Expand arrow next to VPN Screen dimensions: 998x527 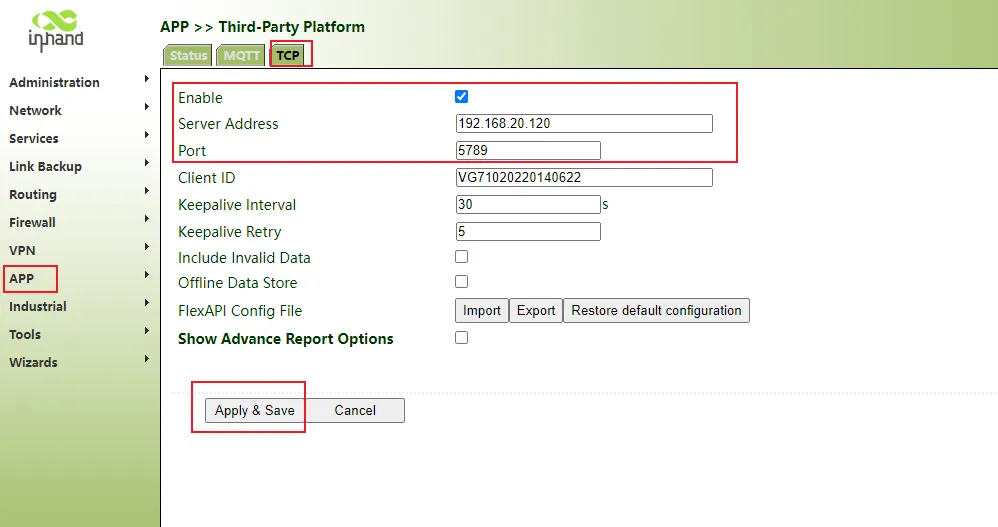147,247
